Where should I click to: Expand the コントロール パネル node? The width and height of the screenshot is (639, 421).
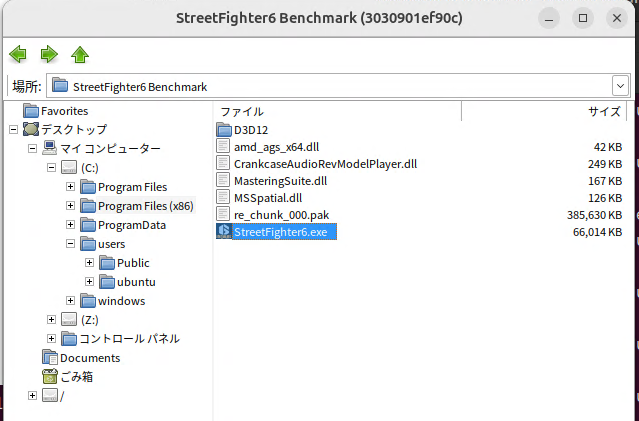tap(52, 338)
